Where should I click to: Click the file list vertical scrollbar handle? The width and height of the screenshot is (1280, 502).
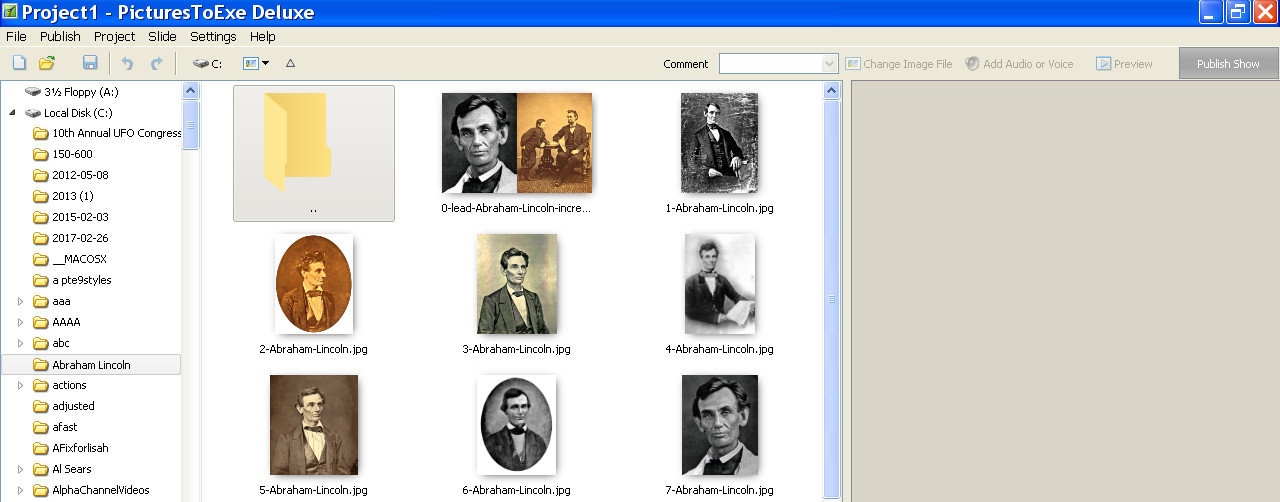831,298
